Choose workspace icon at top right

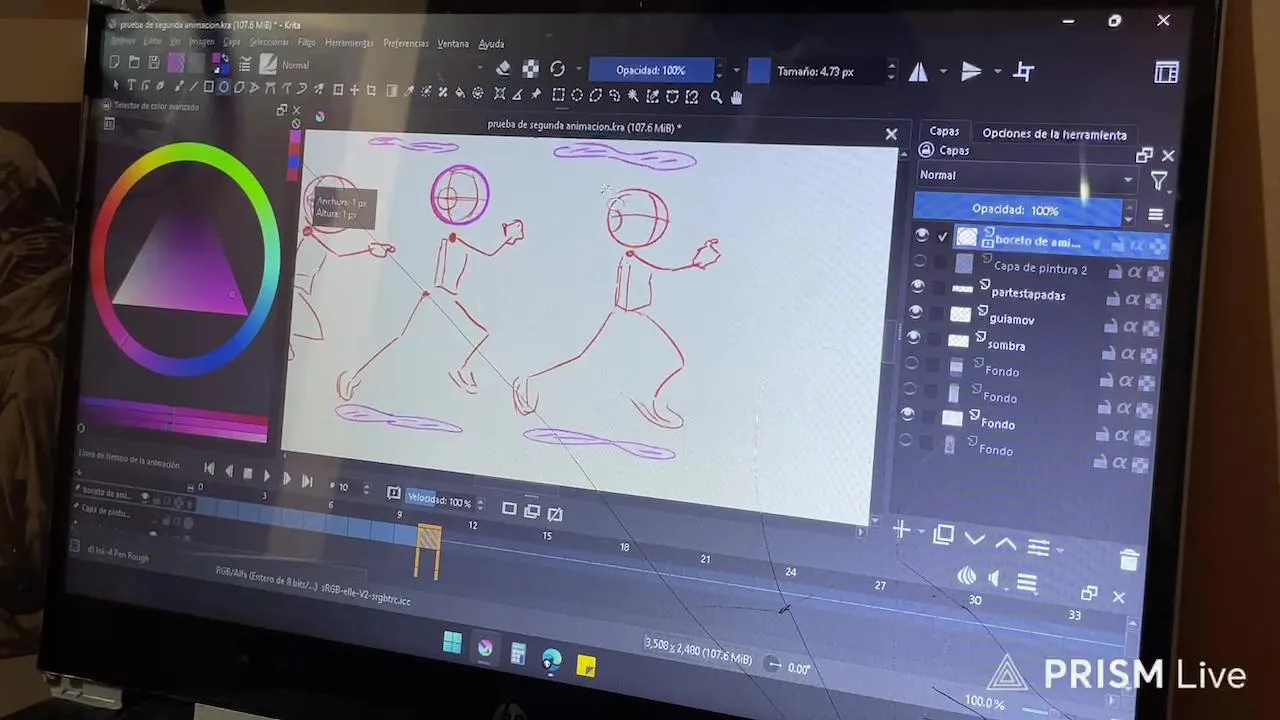(1166, 72)
